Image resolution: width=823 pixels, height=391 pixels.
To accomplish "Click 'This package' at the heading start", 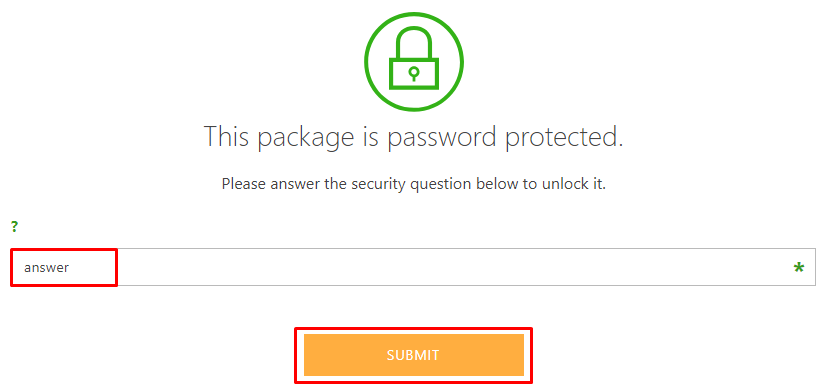I will [278, 138].
